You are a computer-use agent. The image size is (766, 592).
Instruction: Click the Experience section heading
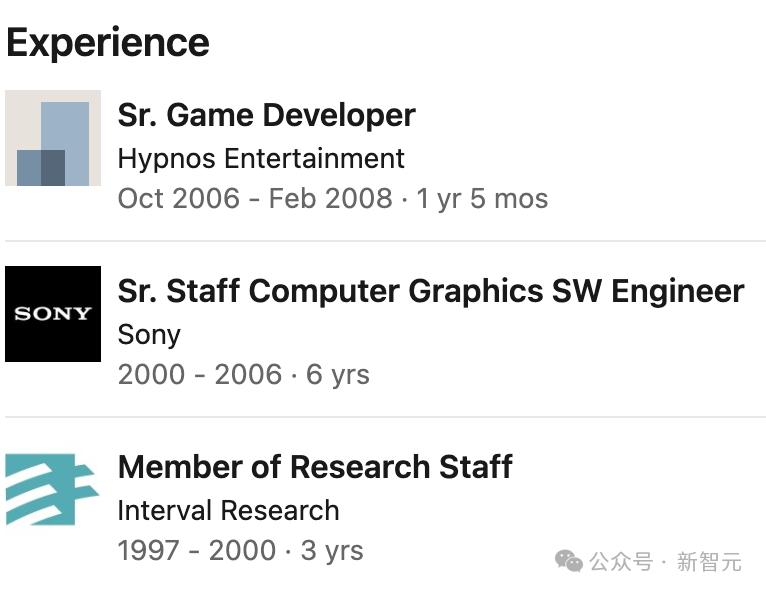108,43
